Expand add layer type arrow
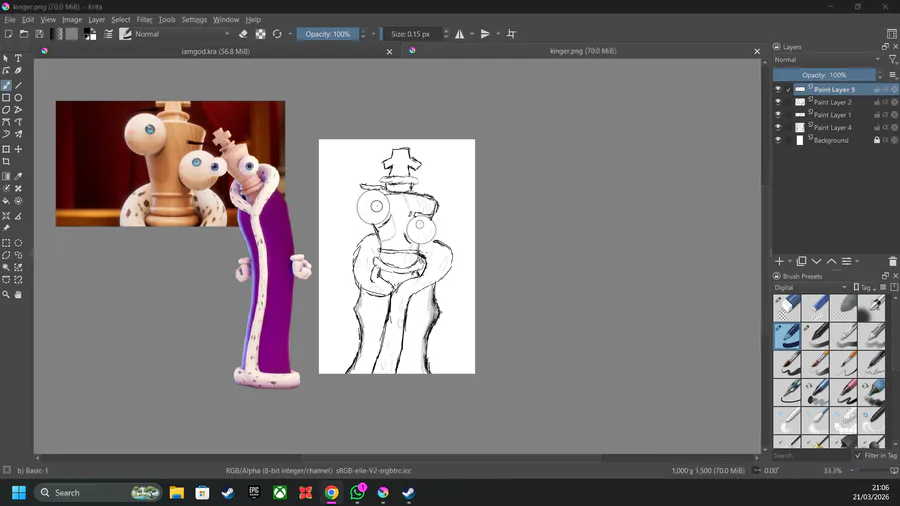The height and width of the screenshot is (506, 900). coord(790,262)
